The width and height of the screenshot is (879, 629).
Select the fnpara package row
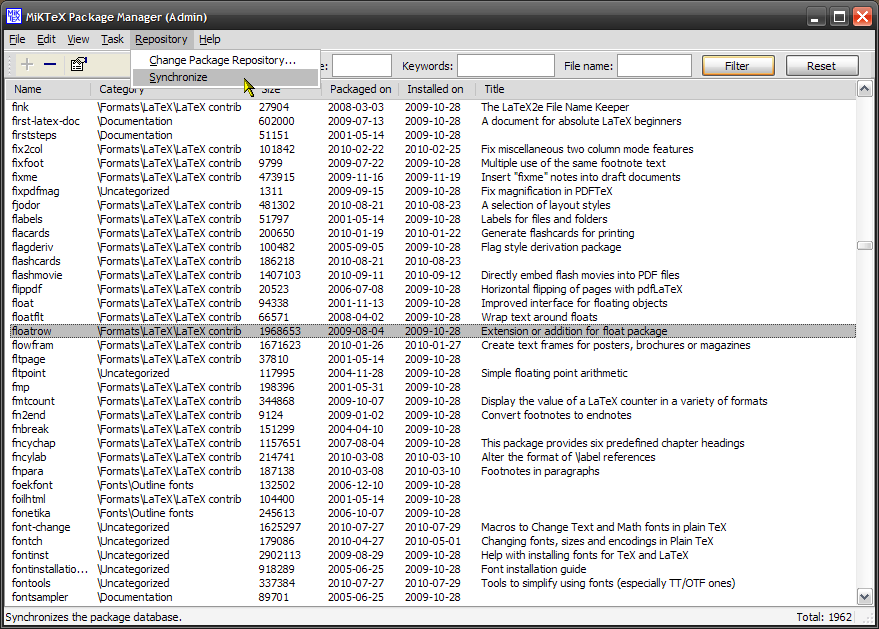coord(433,471)
